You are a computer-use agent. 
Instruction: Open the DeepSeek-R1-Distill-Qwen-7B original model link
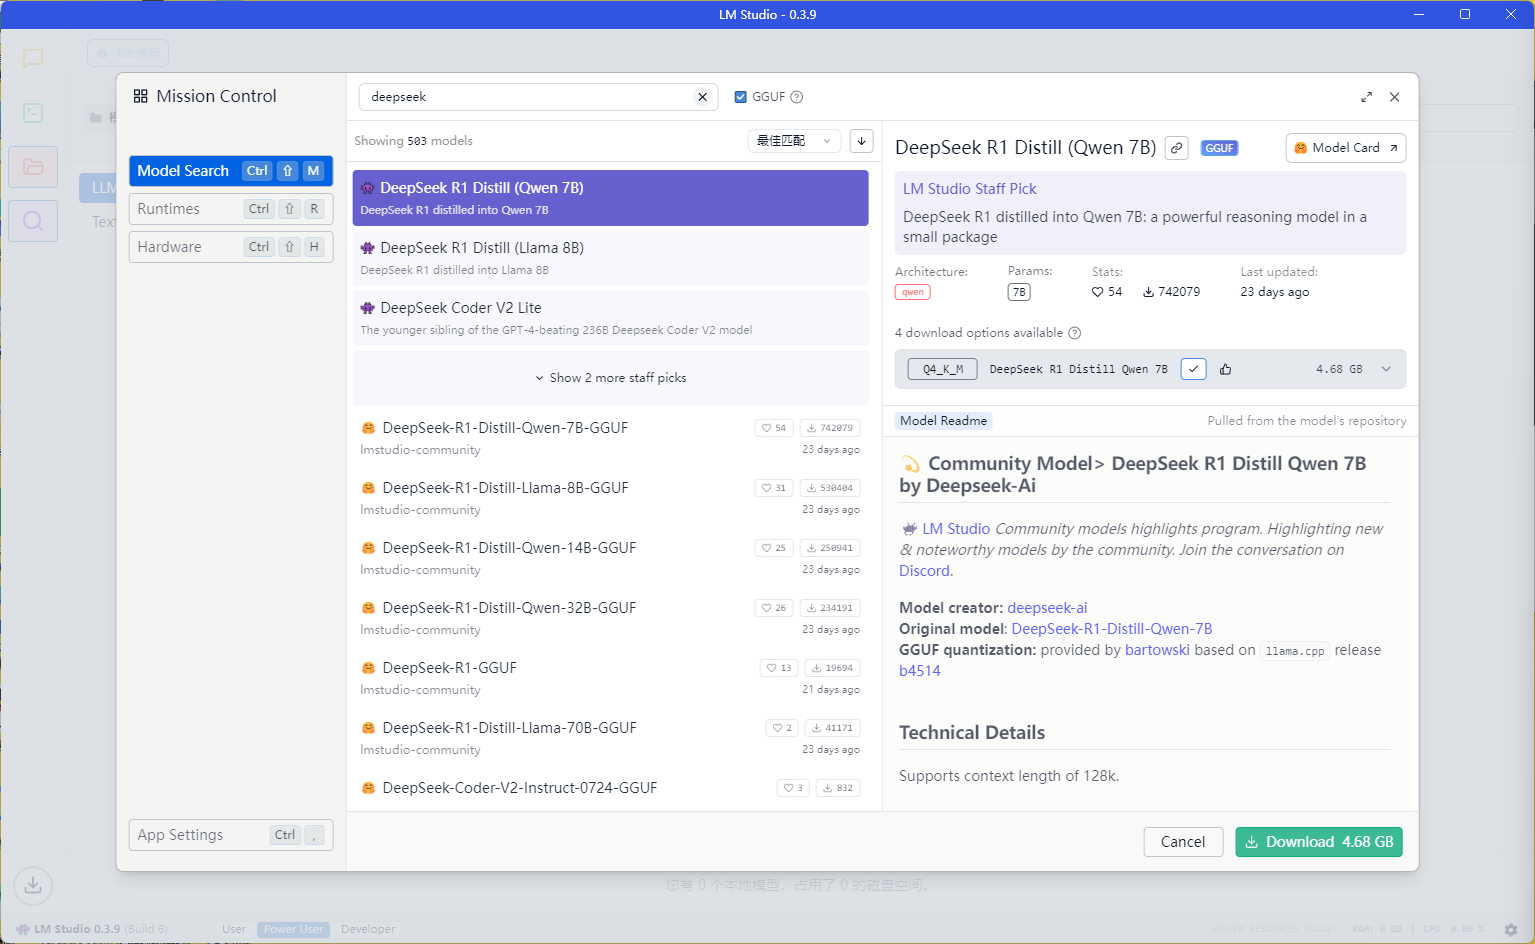tap(1112, 629)
